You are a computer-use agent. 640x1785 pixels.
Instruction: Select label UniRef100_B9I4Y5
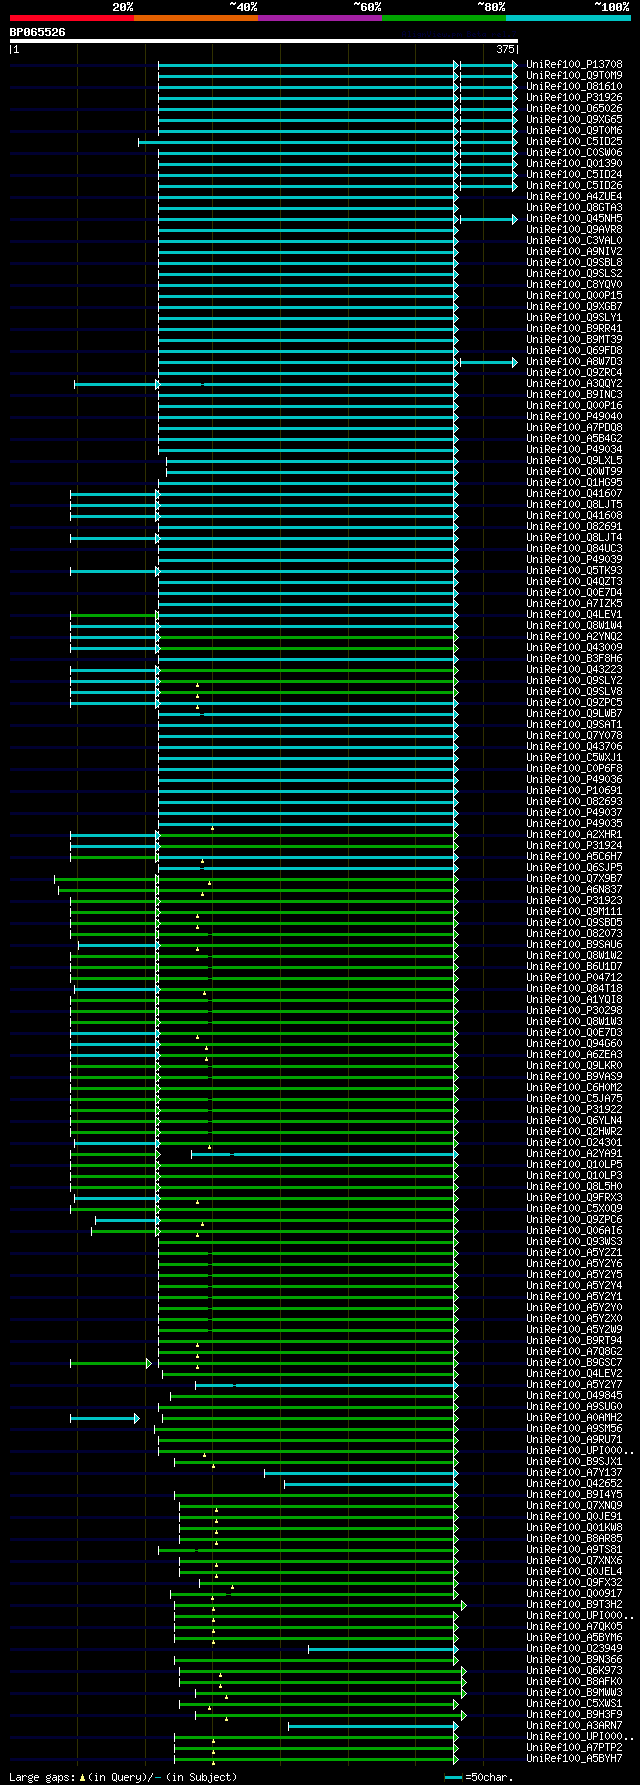tap(574, 1495)
